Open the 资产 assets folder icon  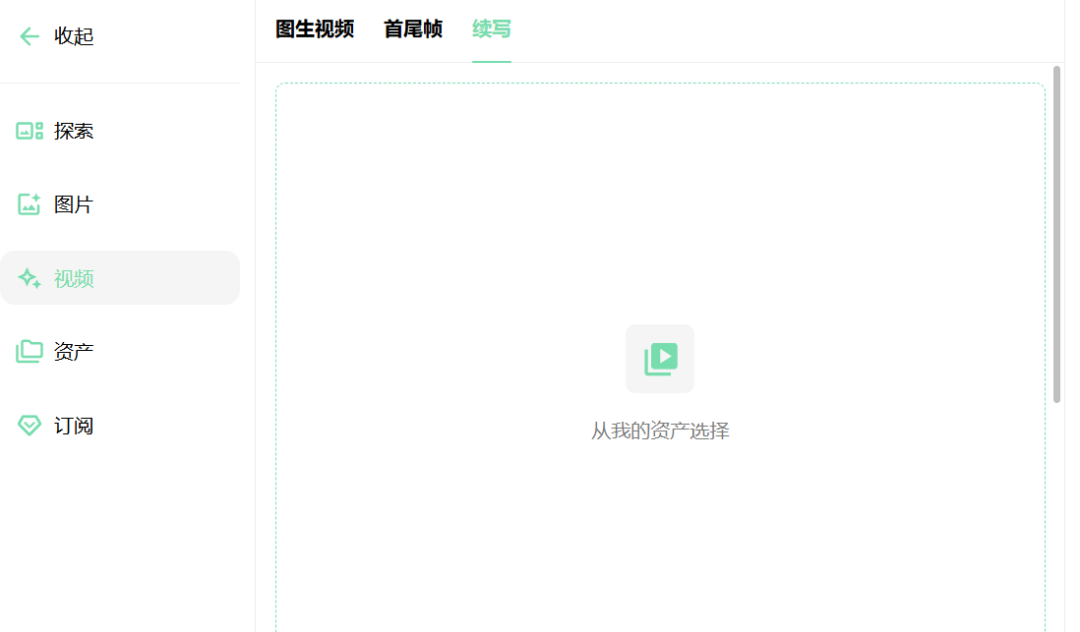[30, 351]
